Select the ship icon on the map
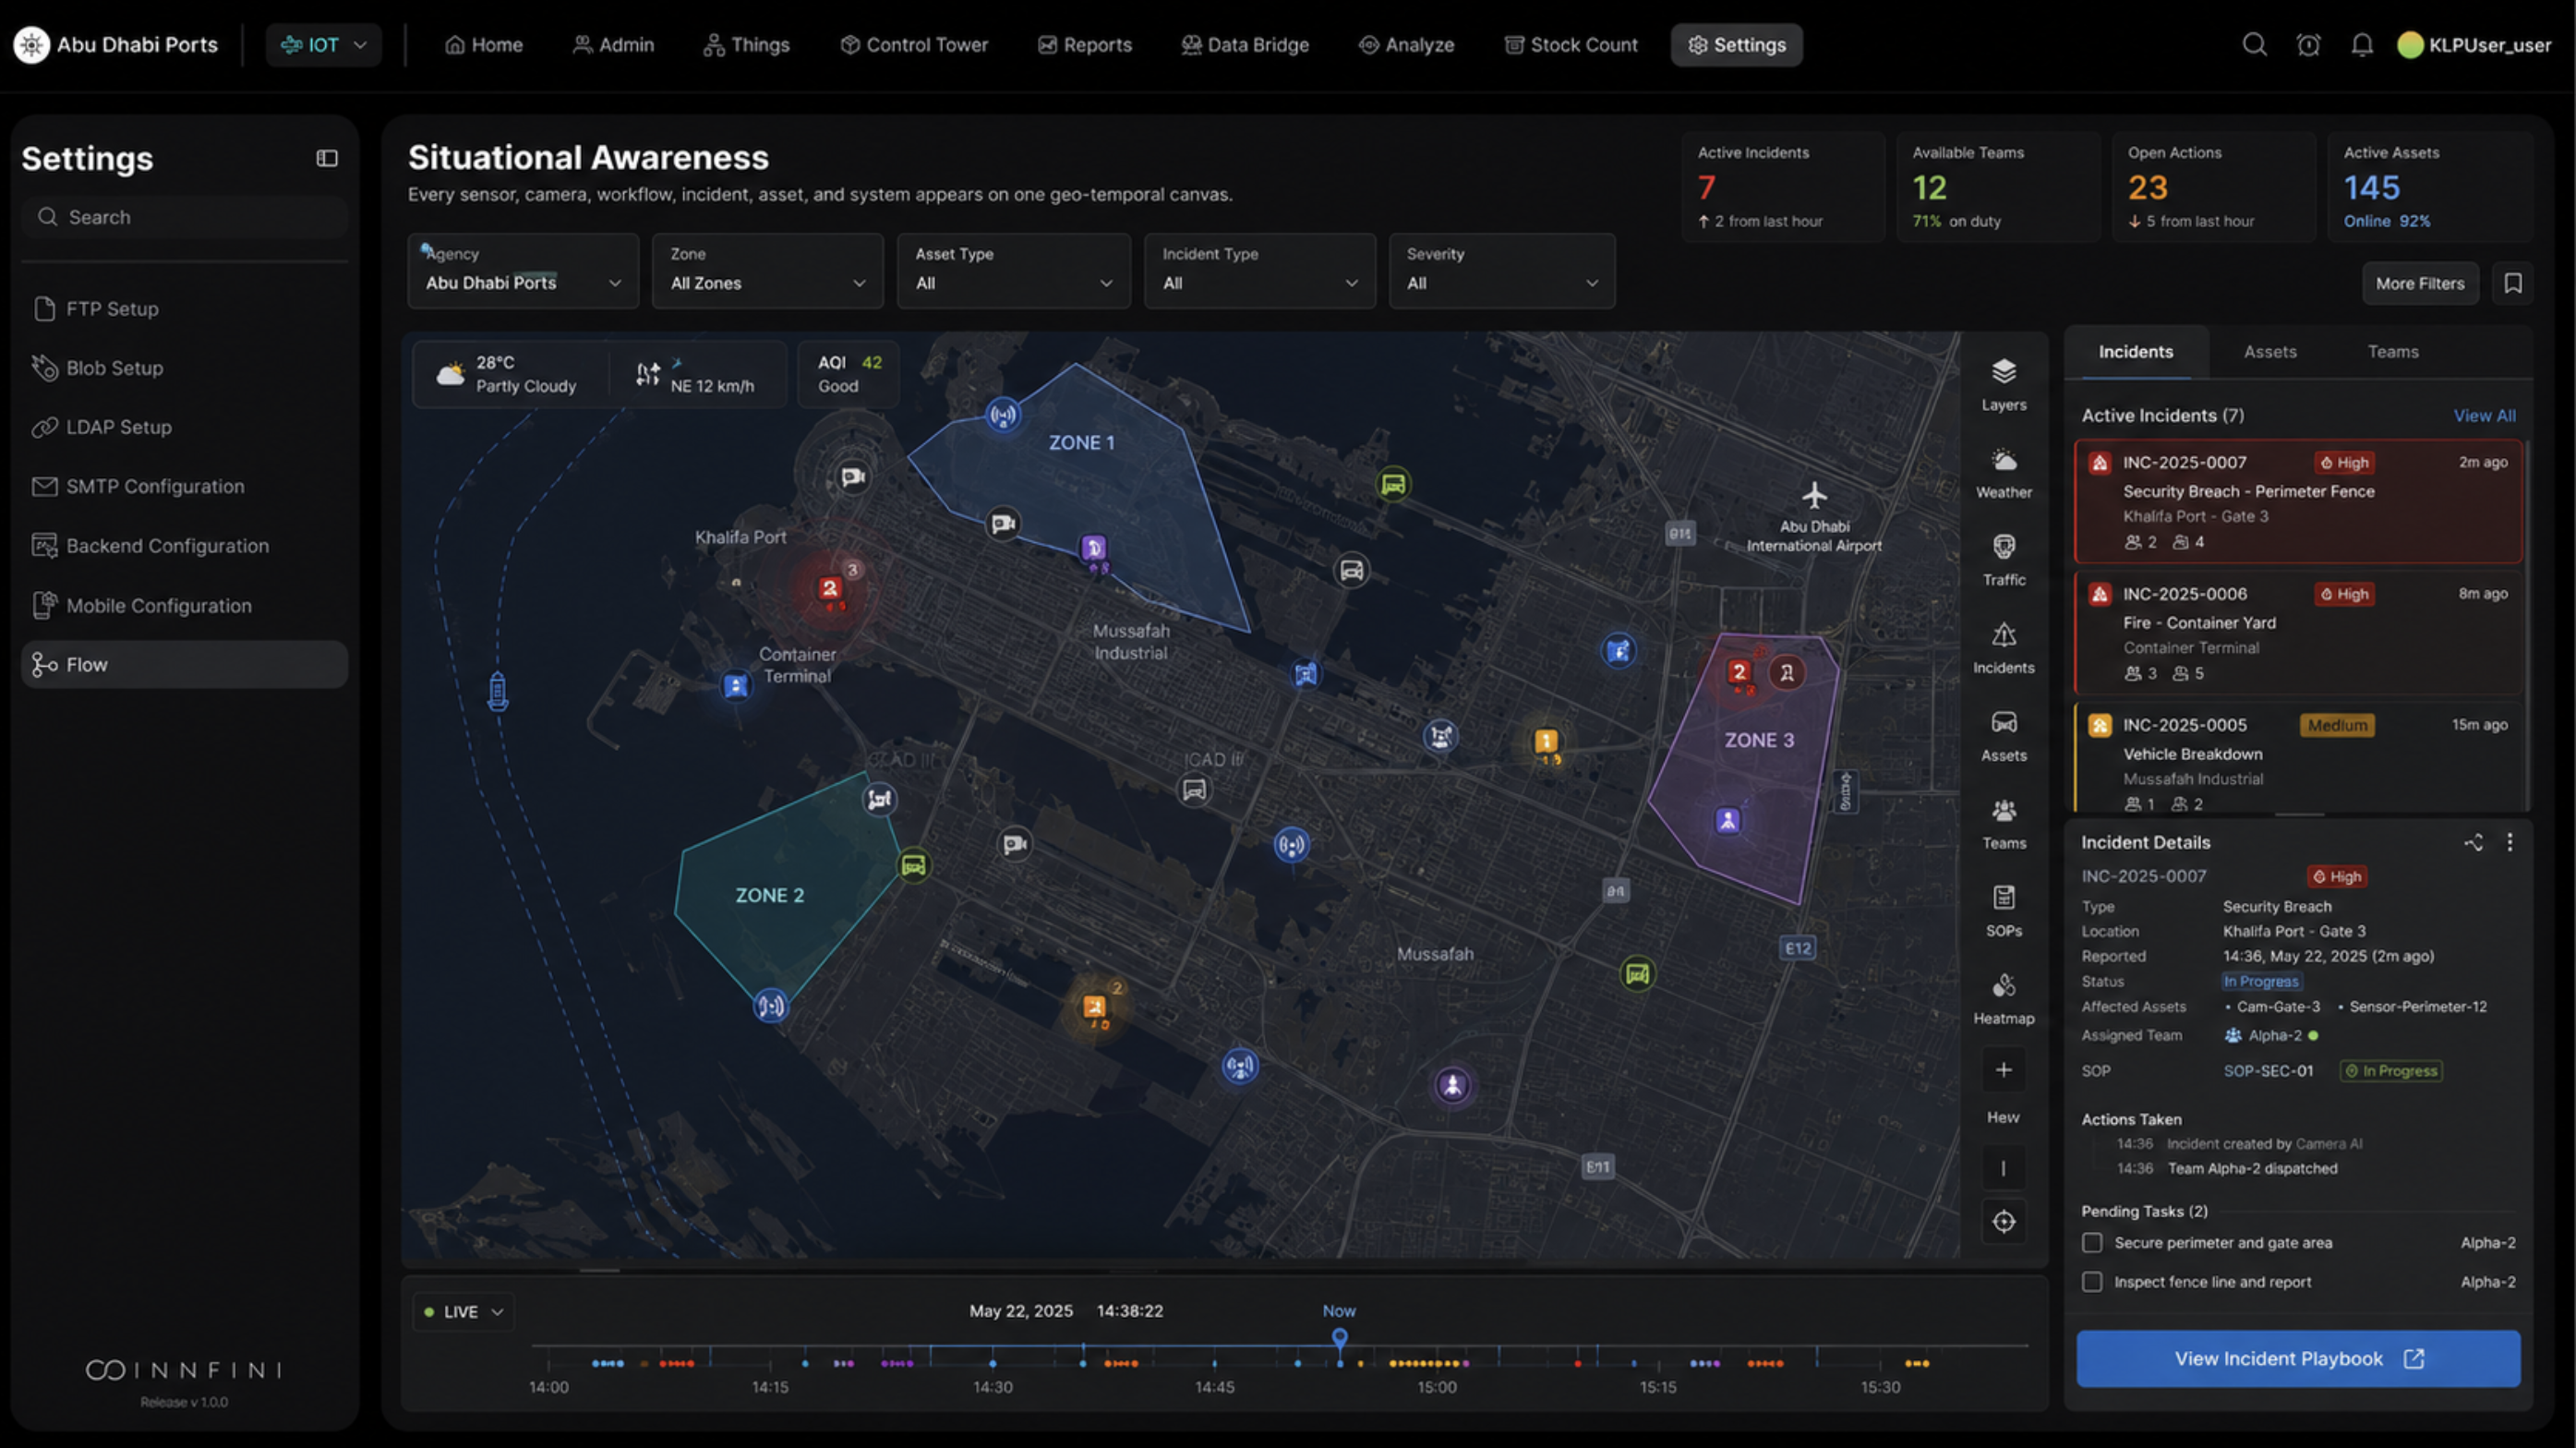This screenshot has height=1448, width=2576. (x=497, y=691)
